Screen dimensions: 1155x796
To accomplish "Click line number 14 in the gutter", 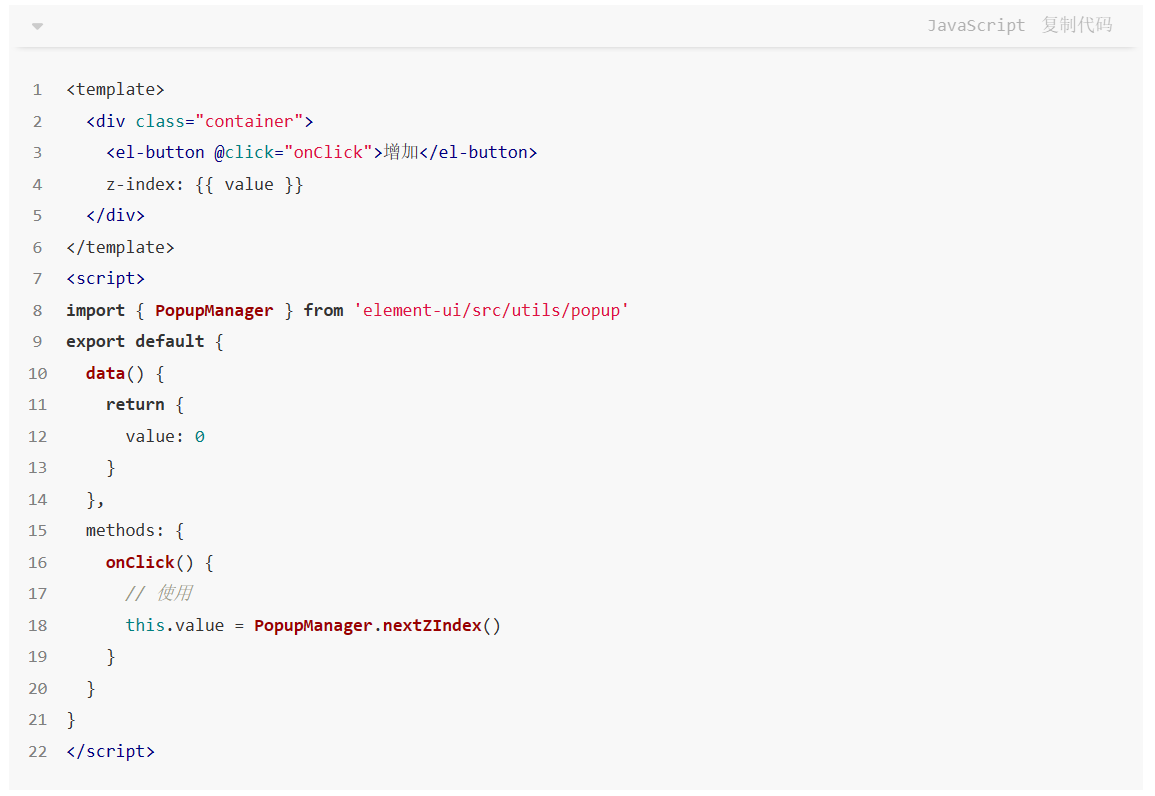I will [x=38, y=500].
